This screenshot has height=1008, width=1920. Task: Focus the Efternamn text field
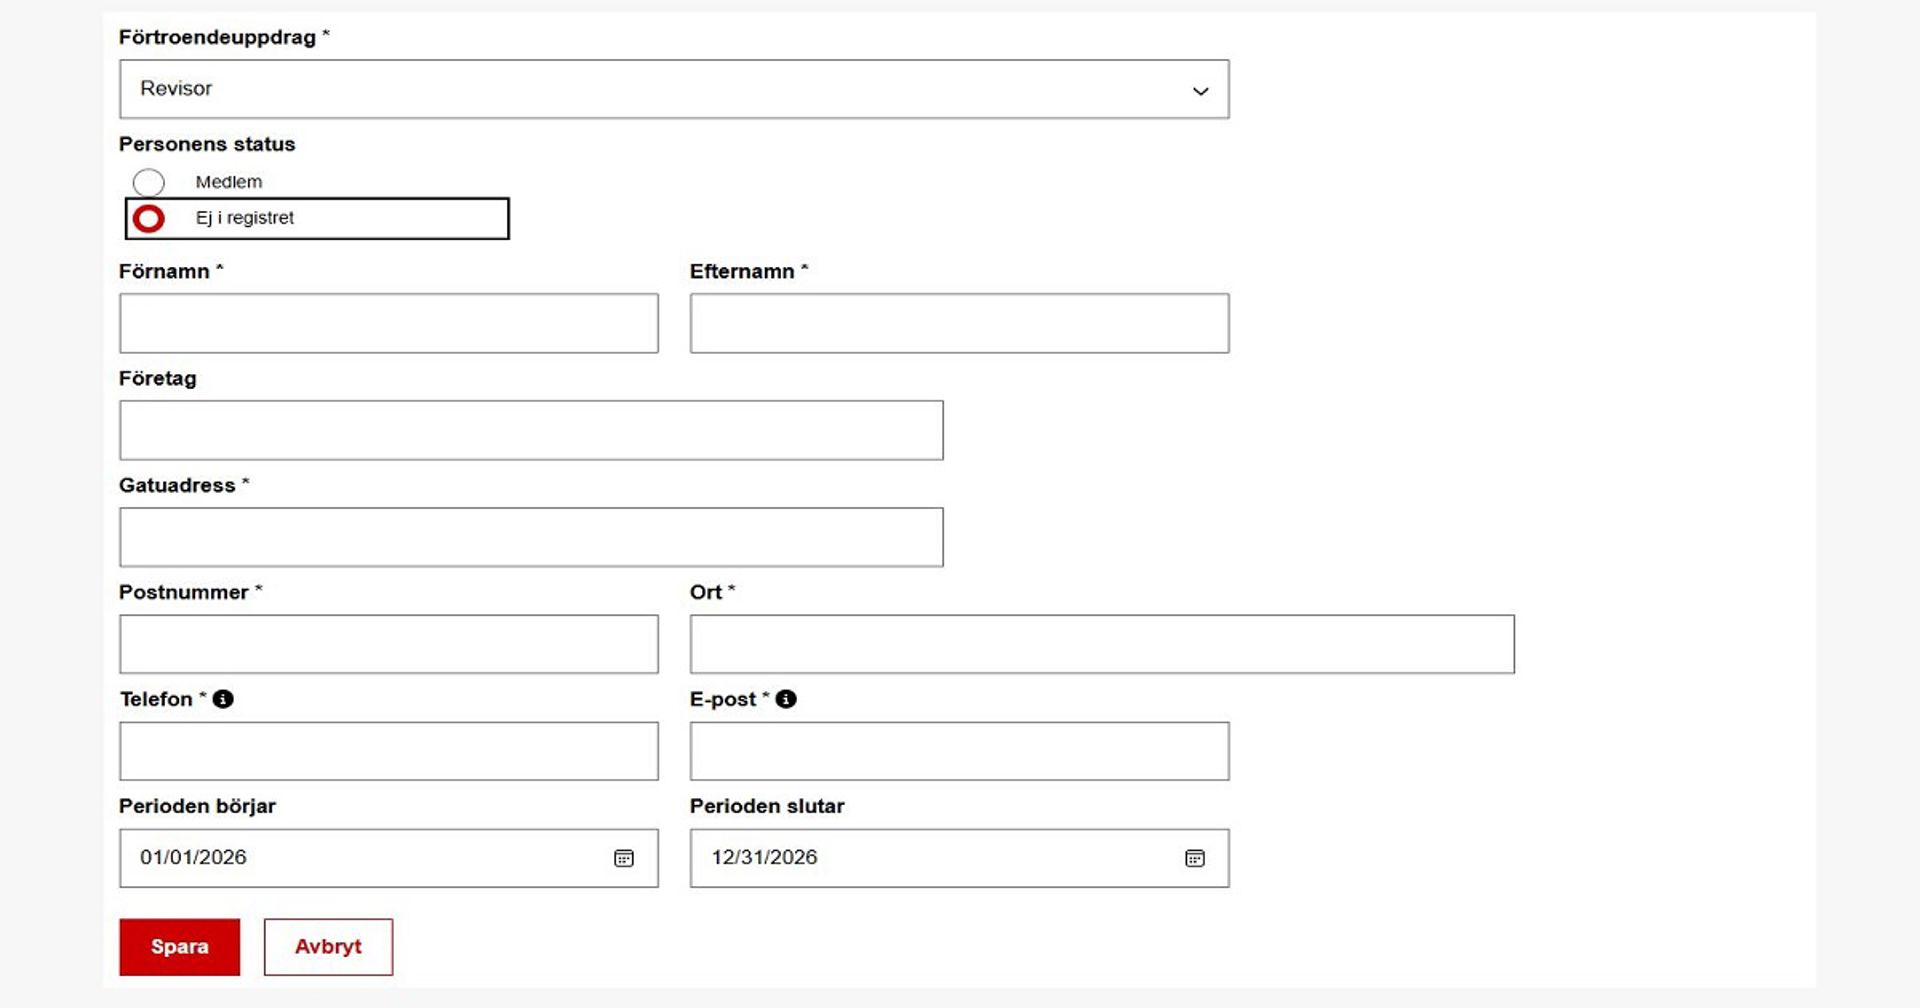[x=958, y=323]
